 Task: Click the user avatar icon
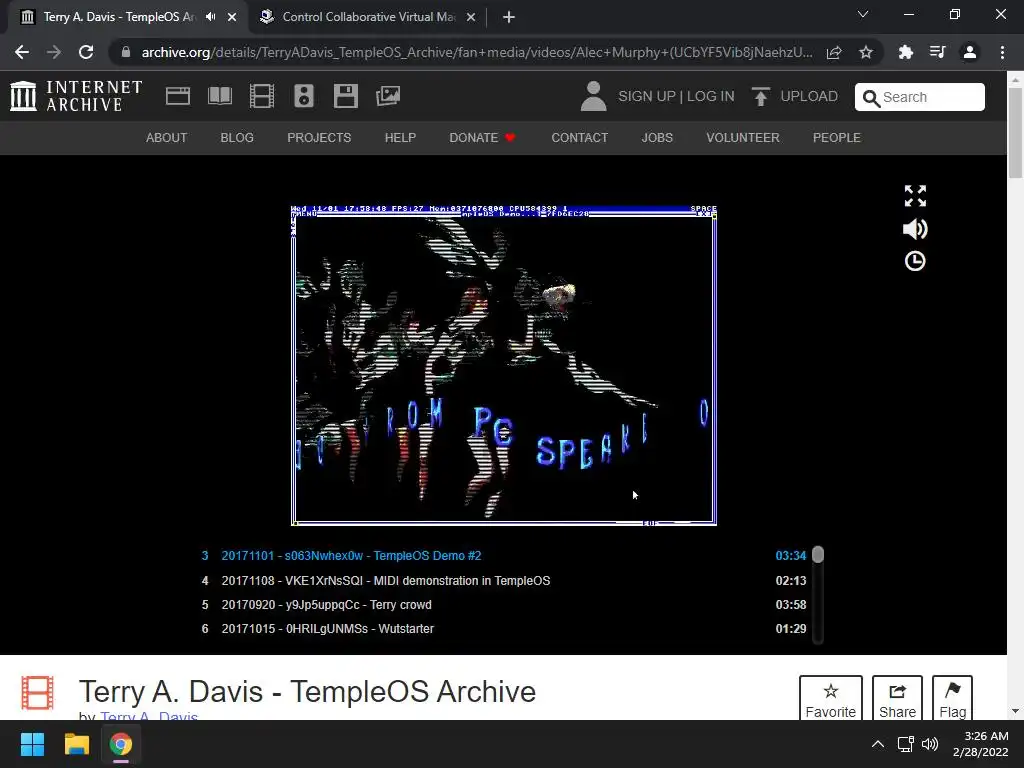coord(593,96)
